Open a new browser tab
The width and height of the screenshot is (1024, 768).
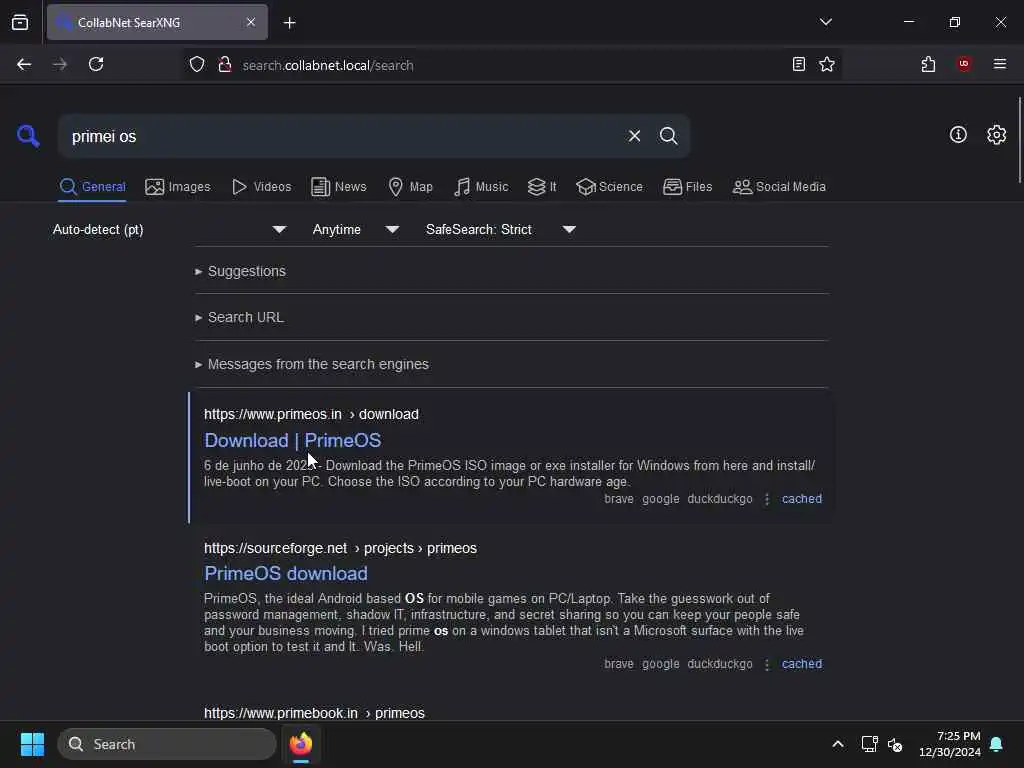tap(290, 22)
